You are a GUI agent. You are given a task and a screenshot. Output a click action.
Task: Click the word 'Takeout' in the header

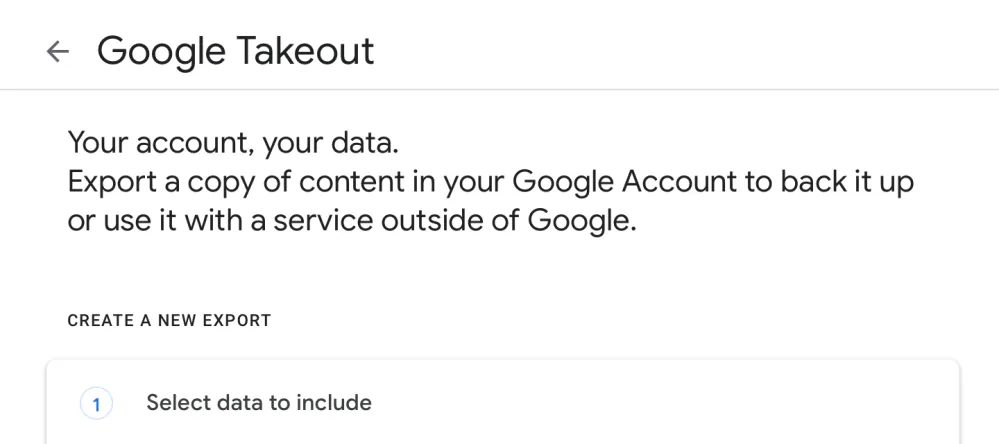coord(306,51)
